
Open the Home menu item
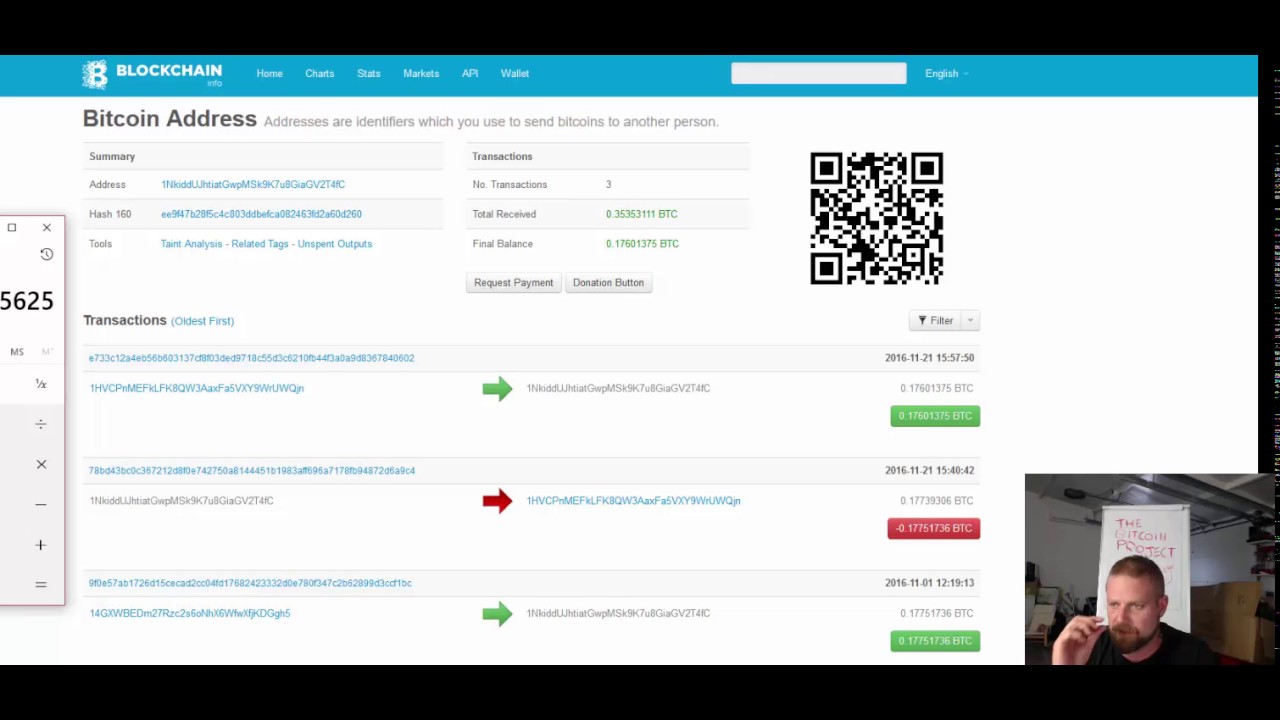(x=269, y=73)
